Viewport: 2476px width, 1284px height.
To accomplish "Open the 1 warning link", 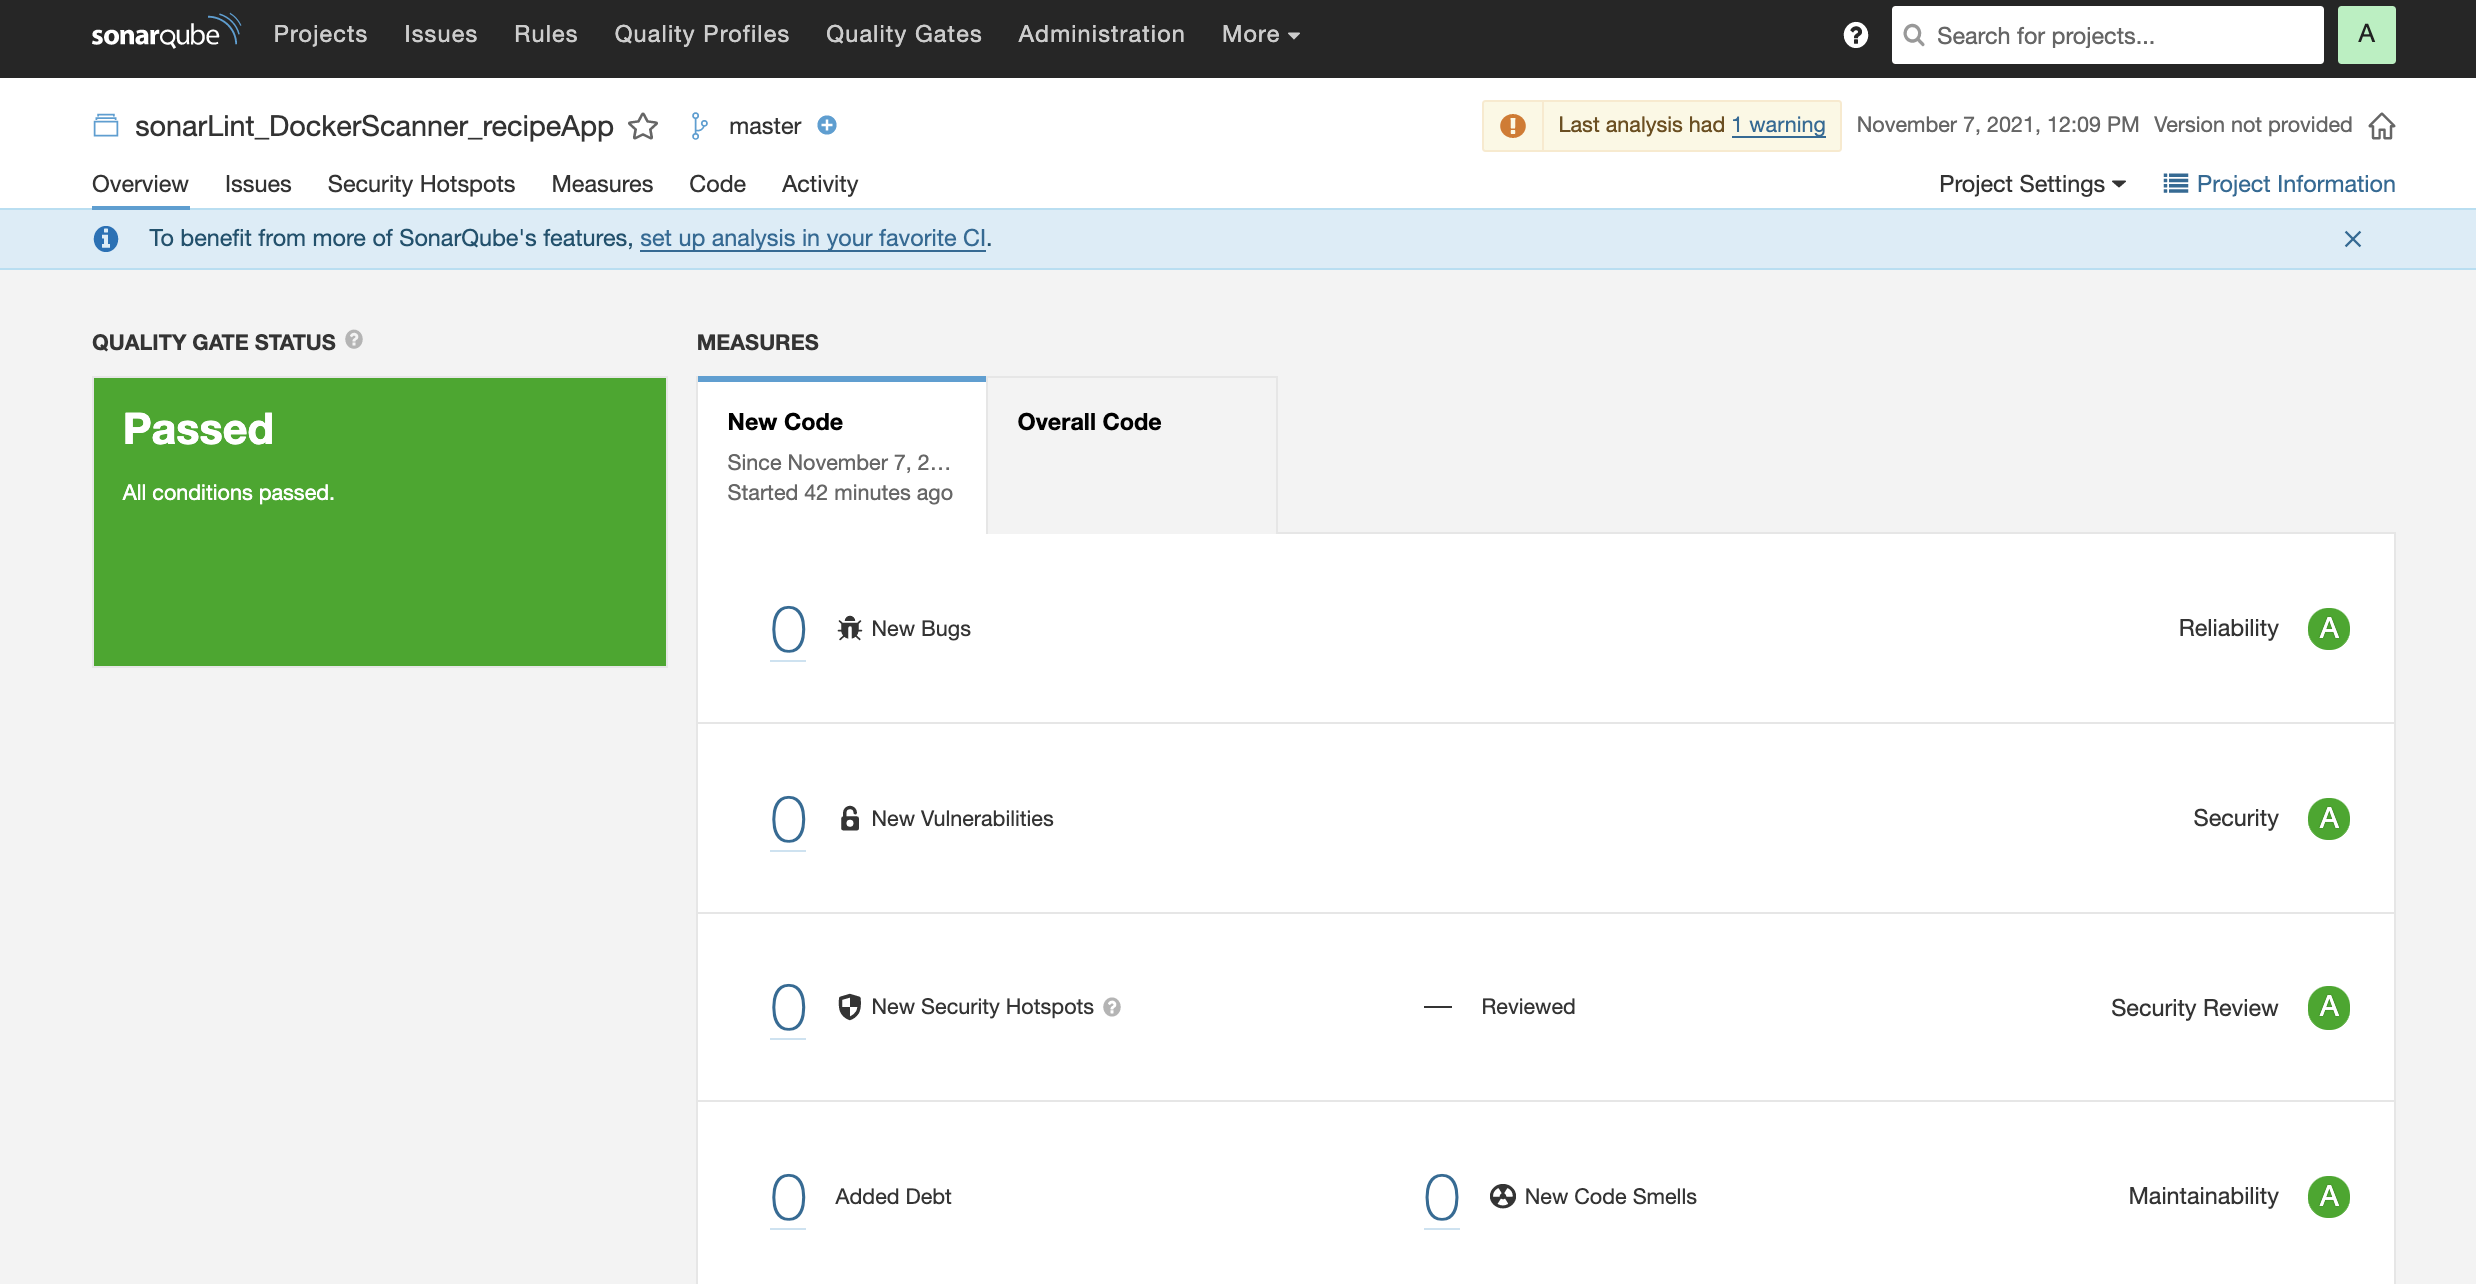I will (1779, 125).
